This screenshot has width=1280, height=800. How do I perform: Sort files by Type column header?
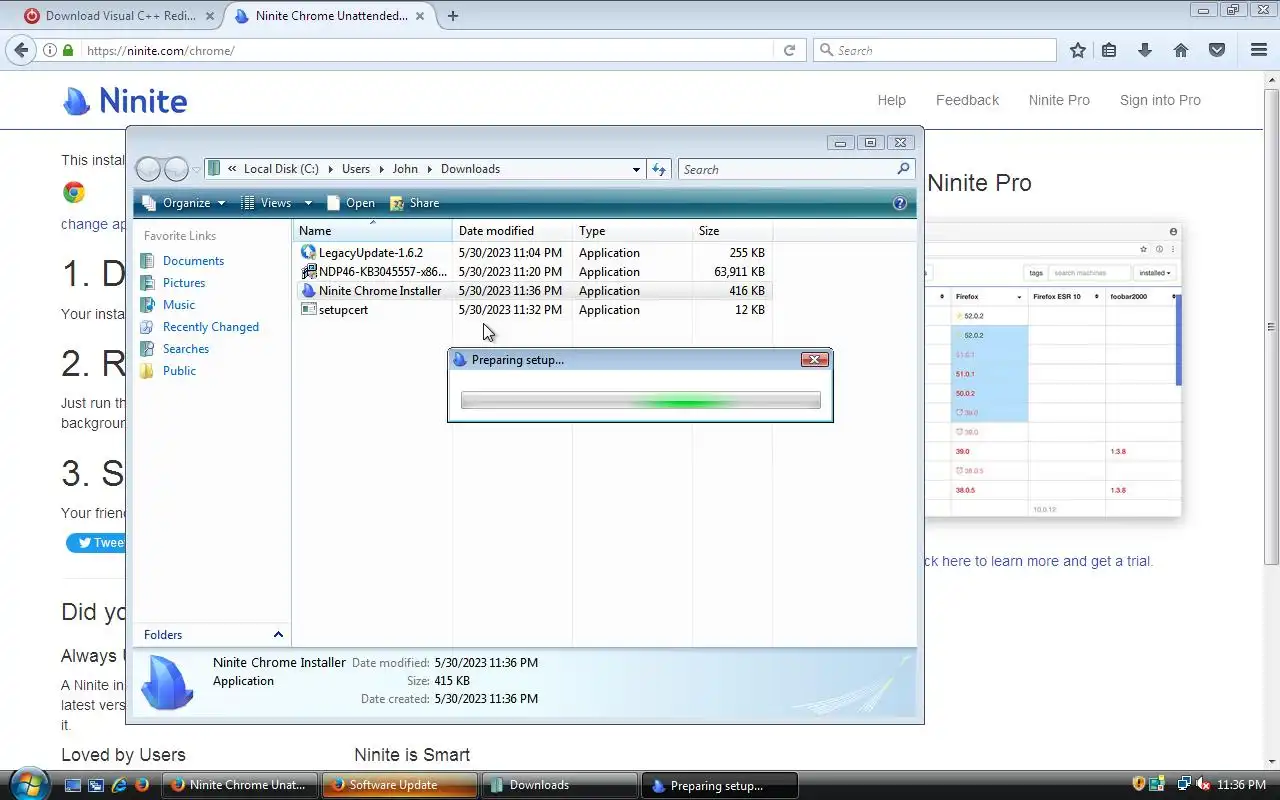(x=632, y=231)
